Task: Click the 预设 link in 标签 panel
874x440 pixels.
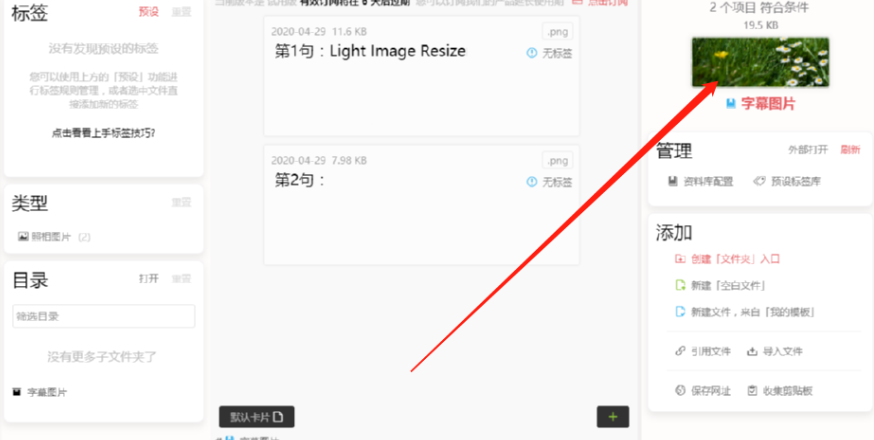Action: (148, 12)
